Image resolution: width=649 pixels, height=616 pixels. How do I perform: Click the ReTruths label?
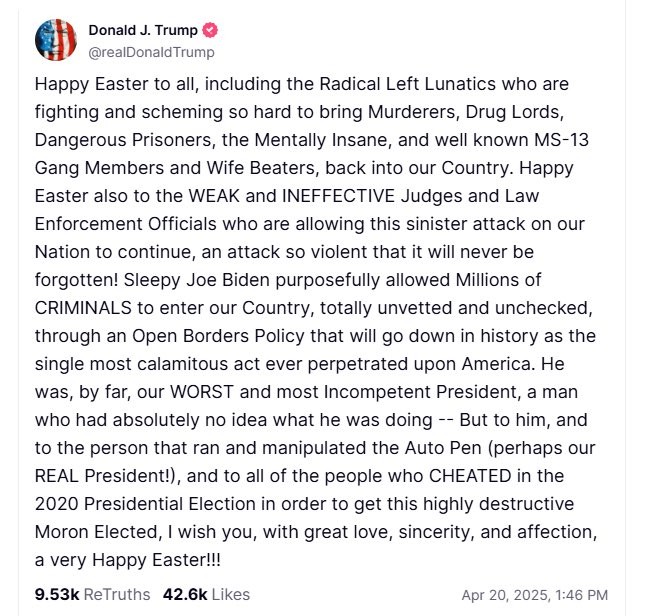tap(117, 594)
